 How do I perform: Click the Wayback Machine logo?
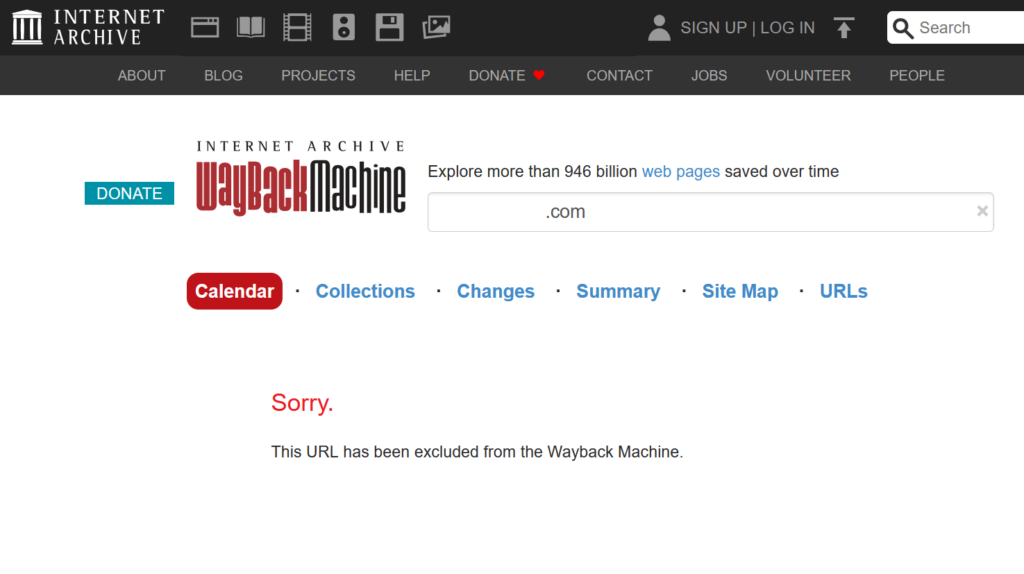click(301, 178)
